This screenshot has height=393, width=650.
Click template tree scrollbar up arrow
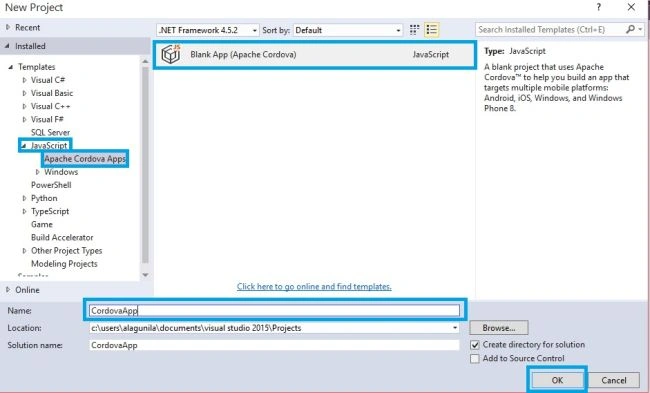pyautogui.click(x=145, y=61)
